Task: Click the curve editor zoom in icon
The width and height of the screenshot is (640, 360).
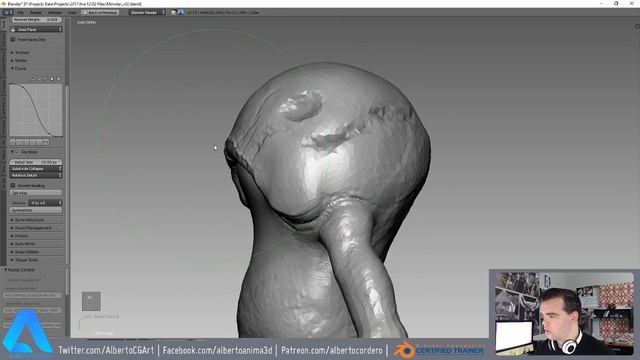Action: [33, 78]
